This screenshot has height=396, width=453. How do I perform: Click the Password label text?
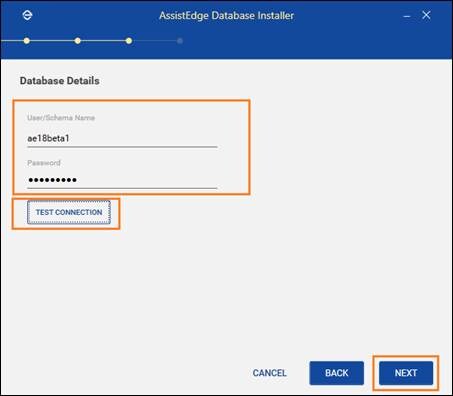[x=44, y=163]
